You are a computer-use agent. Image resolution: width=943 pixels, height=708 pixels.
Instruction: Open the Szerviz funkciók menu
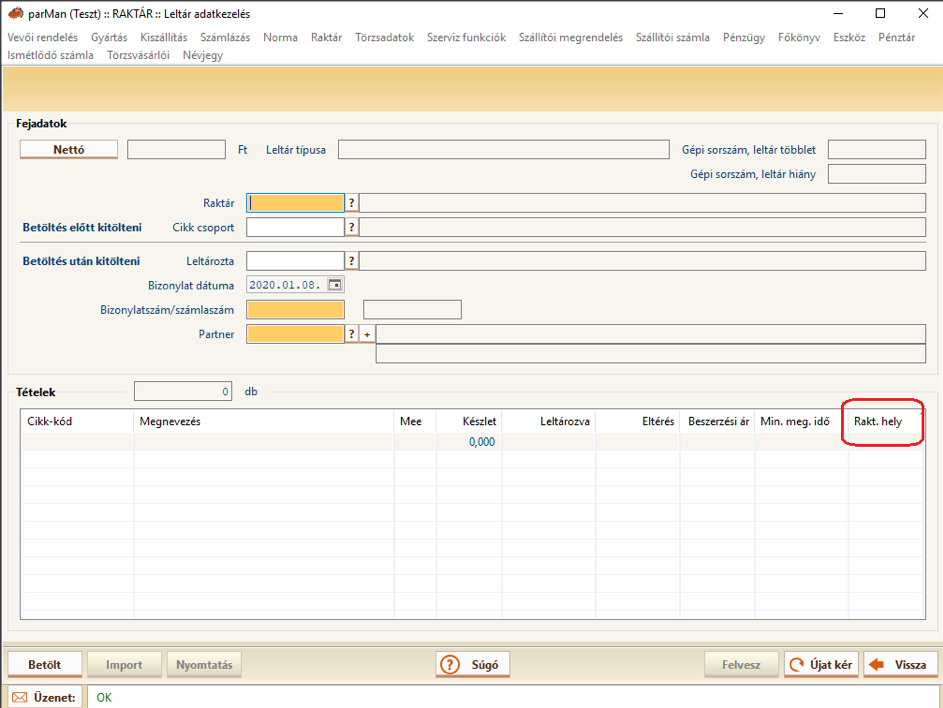[467, 37]
